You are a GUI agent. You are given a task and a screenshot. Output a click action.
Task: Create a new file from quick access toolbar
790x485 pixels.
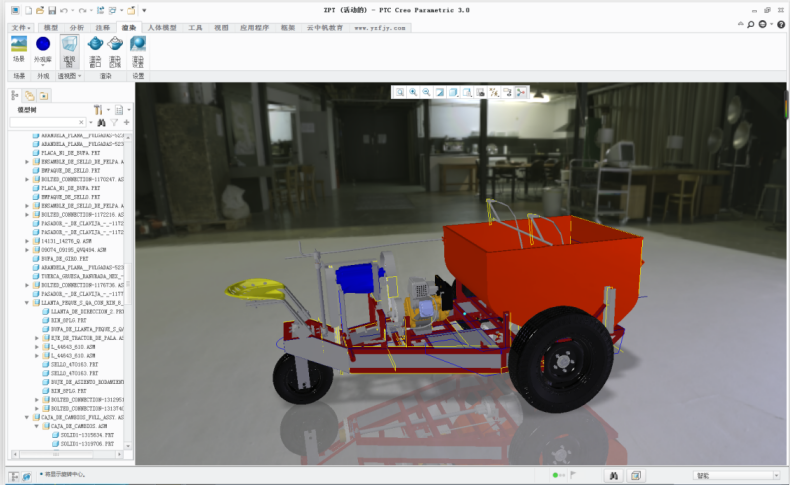click(28, 10)
